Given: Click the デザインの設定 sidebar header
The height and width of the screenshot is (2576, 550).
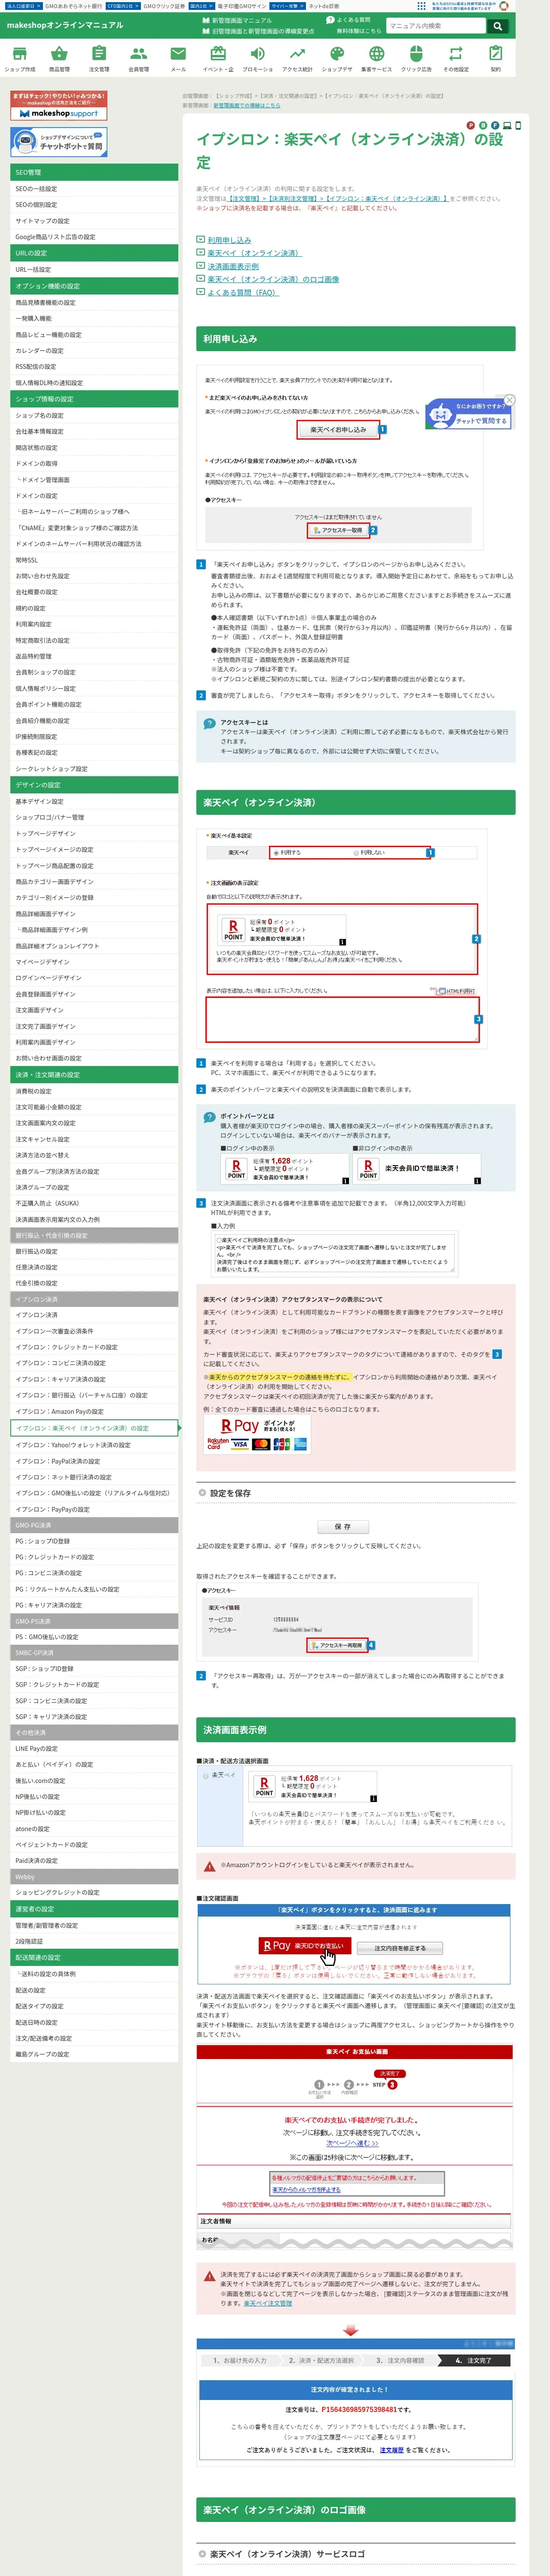Looking at the screenshot, I should click(94, 785).
